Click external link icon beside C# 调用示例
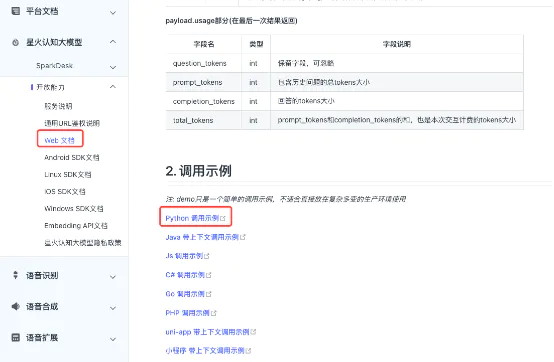Image resolution: width=554 pixels, height=362 pixels. click(209, 275)
